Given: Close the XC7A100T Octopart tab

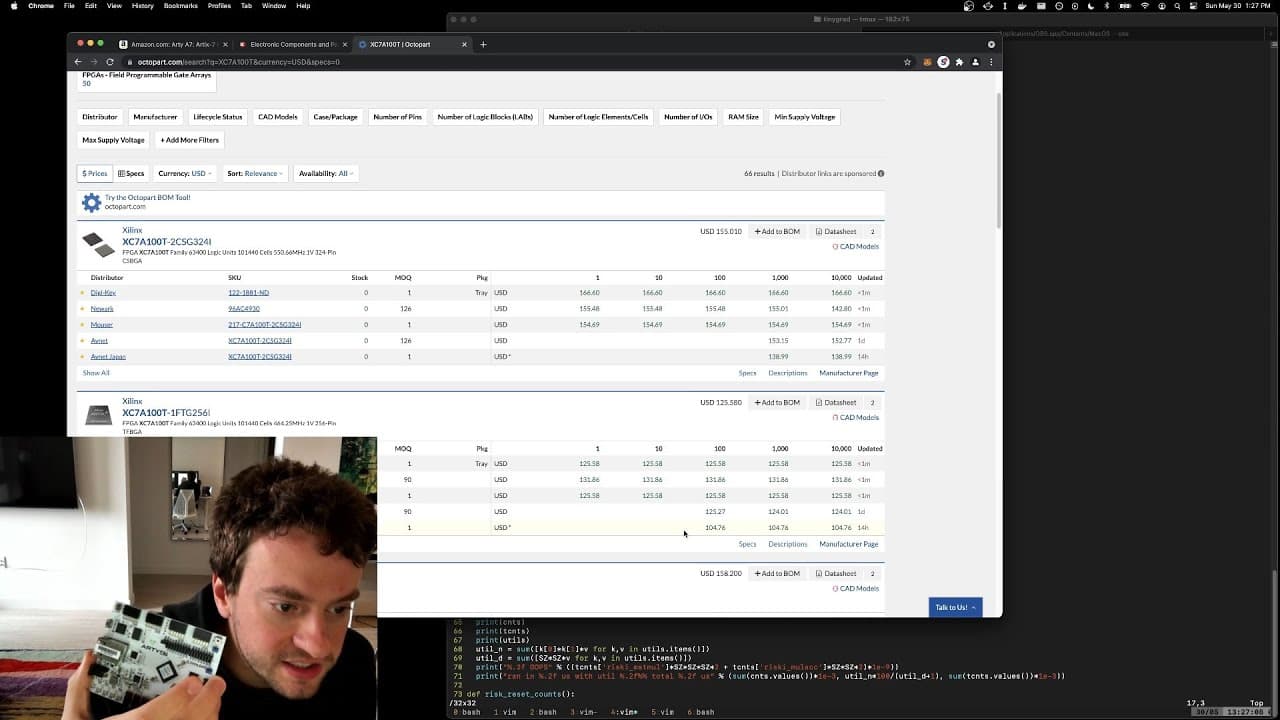Looking at the screenshot, I should coord(465,44).
